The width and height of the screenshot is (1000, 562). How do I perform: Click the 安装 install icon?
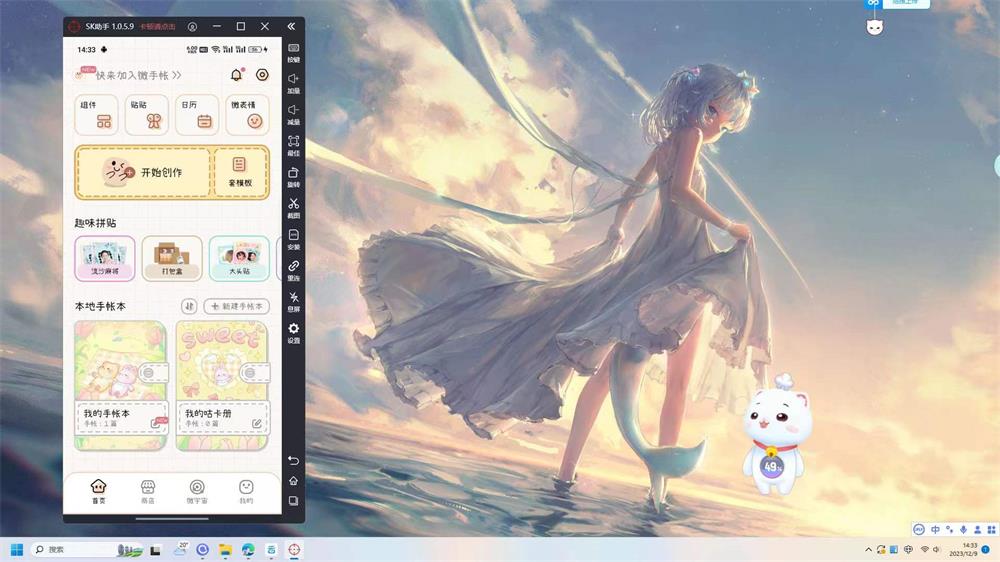click(x=293, y=235)
